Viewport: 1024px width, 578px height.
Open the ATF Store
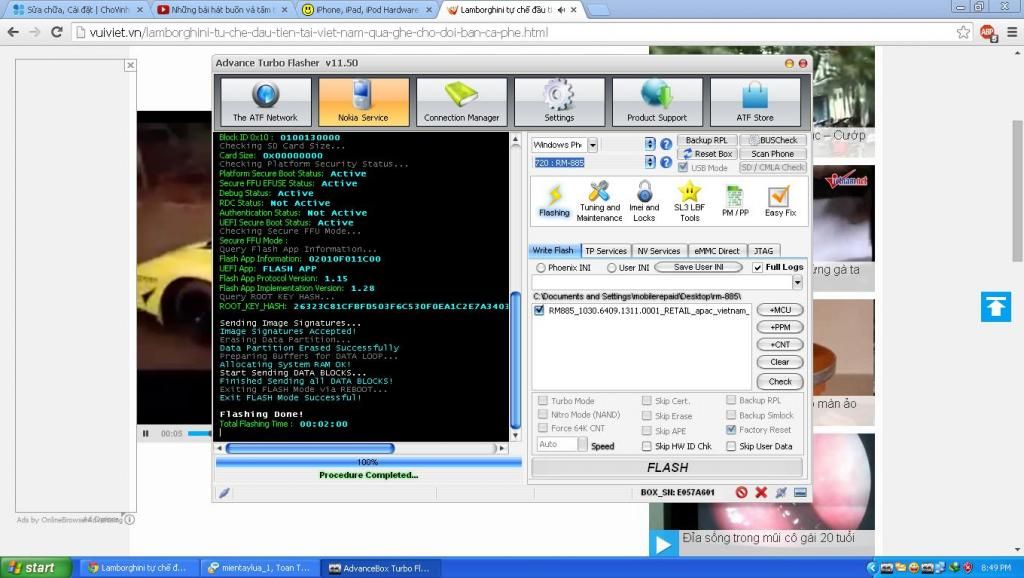click(755, 101)
